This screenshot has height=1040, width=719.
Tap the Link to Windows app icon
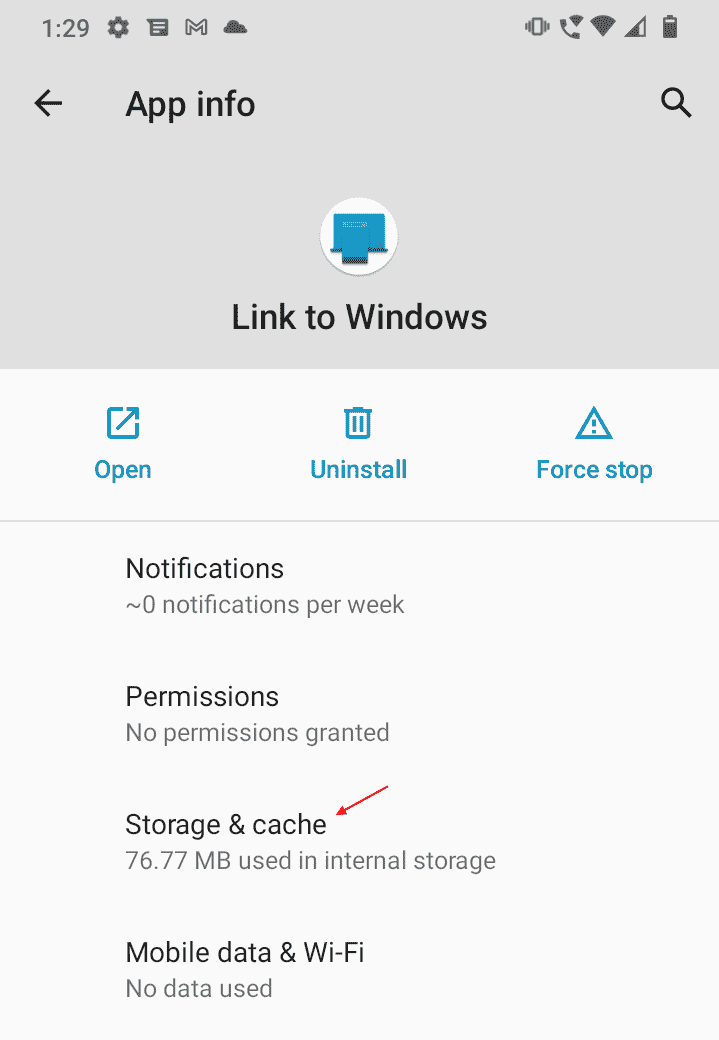click(358, 236)
